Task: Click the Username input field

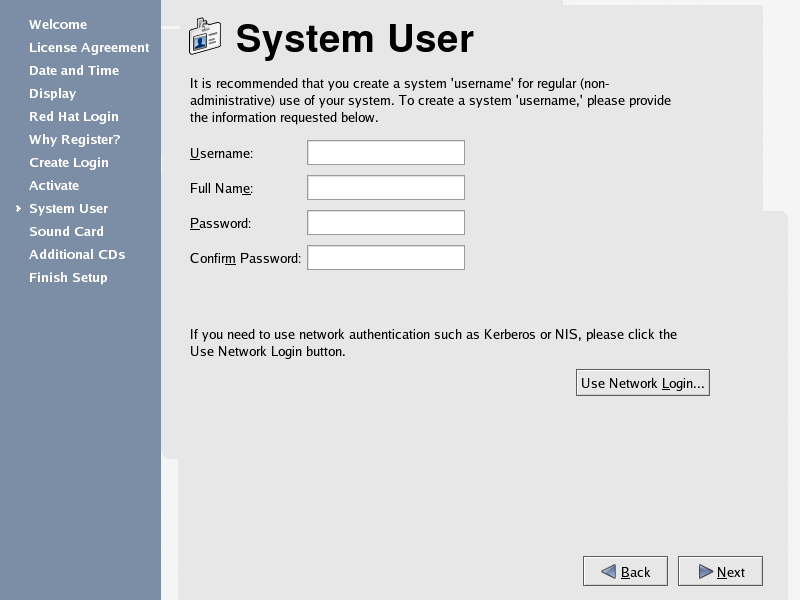Action: tap(385, 153)
